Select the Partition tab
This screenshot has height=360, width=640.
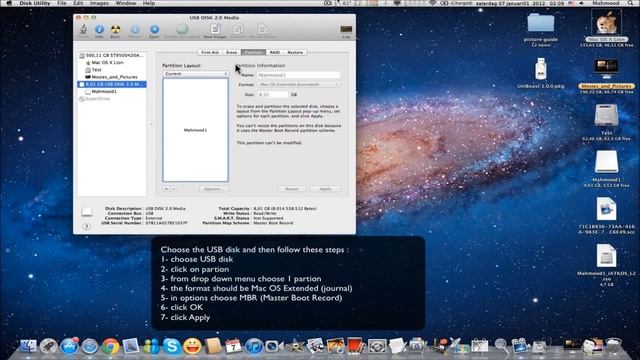coord(253,53)
